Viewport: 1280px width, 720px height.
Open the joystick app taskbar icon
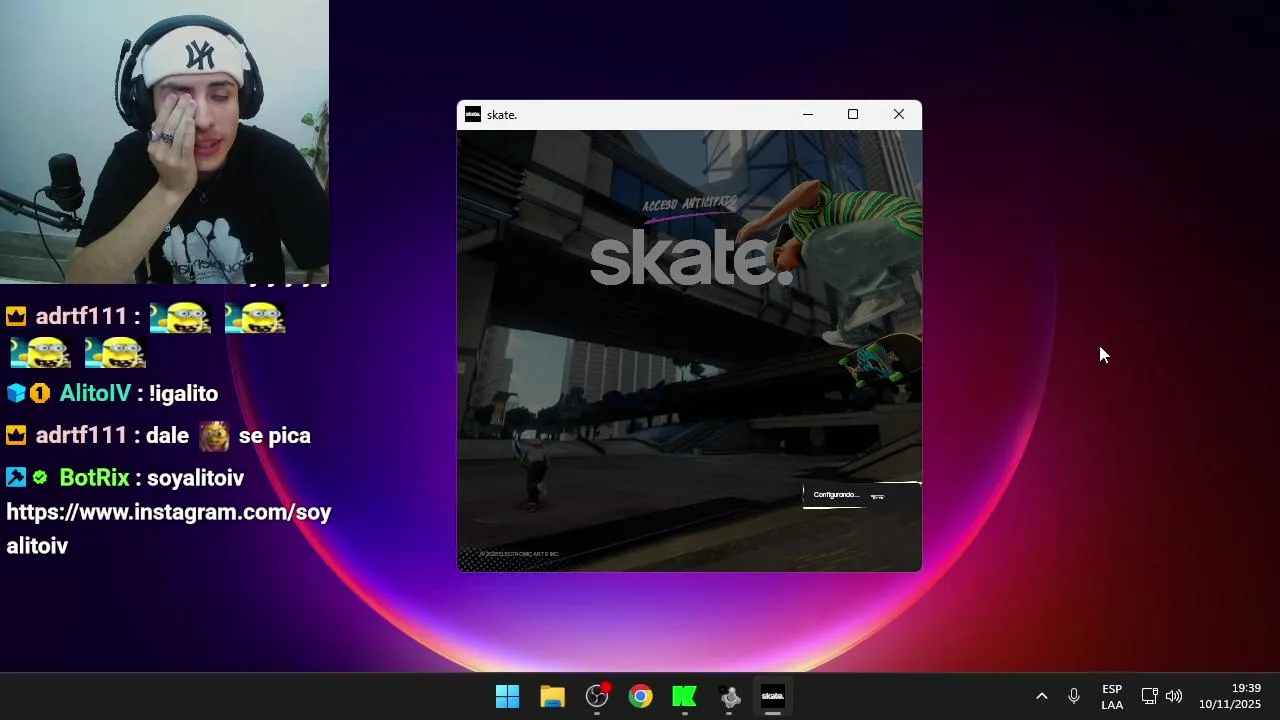pyautogui.click(x=729, y=696)
